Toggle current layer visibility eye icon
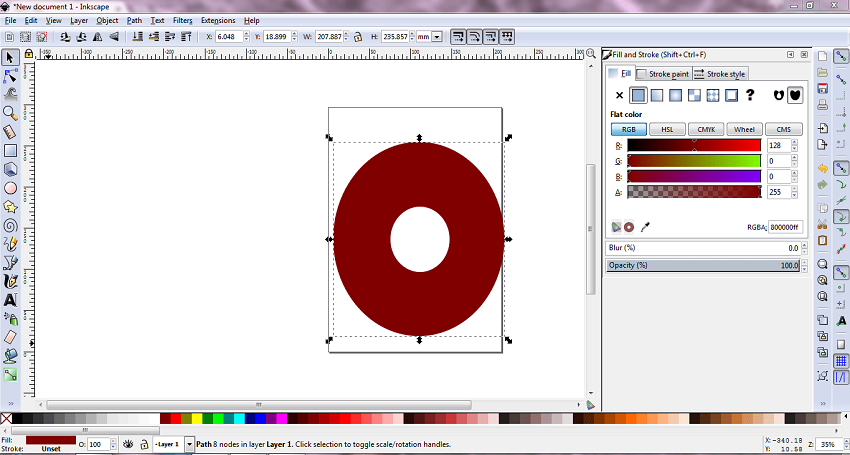 pyautogui.click(x=129, y=444)
